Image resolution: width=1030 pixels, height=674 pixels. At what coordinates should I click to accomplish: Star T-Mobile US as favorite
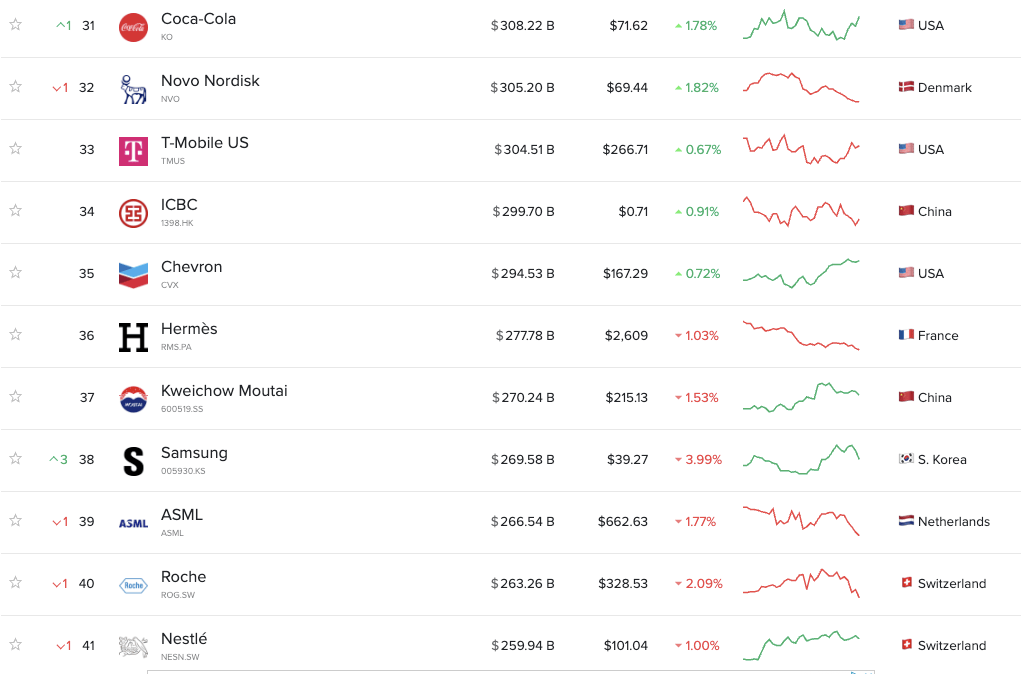point(16,148)
